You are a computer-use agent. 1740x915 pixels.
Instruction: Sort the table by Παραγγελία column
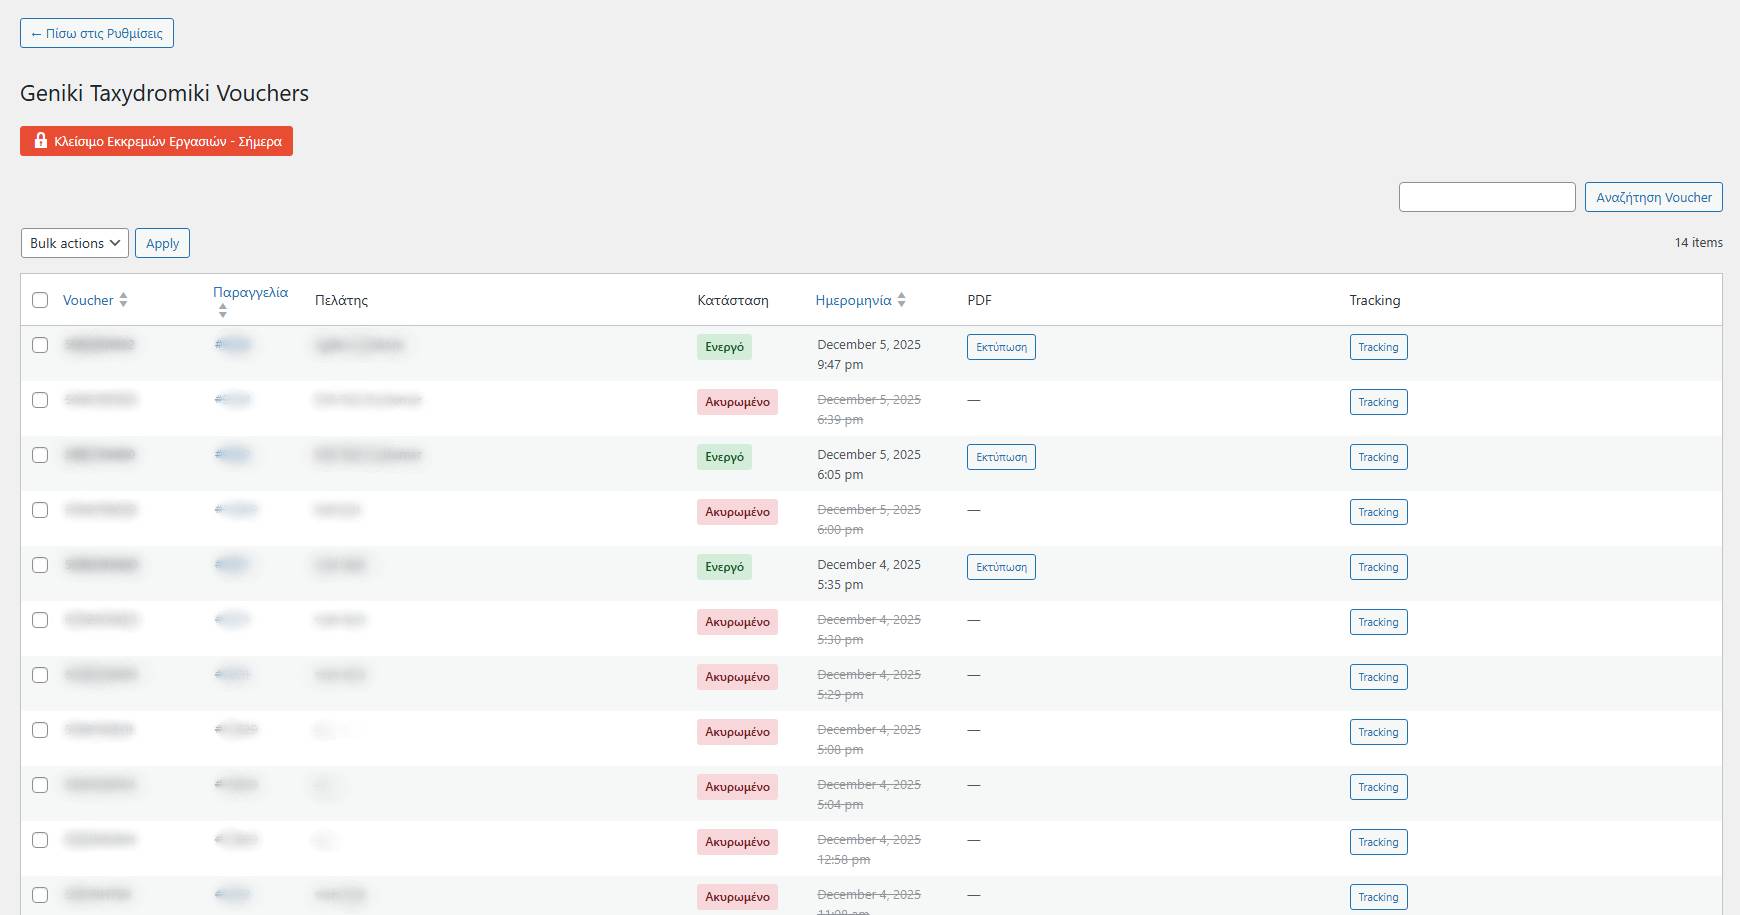pyautogui.click(x=250, y=292)
